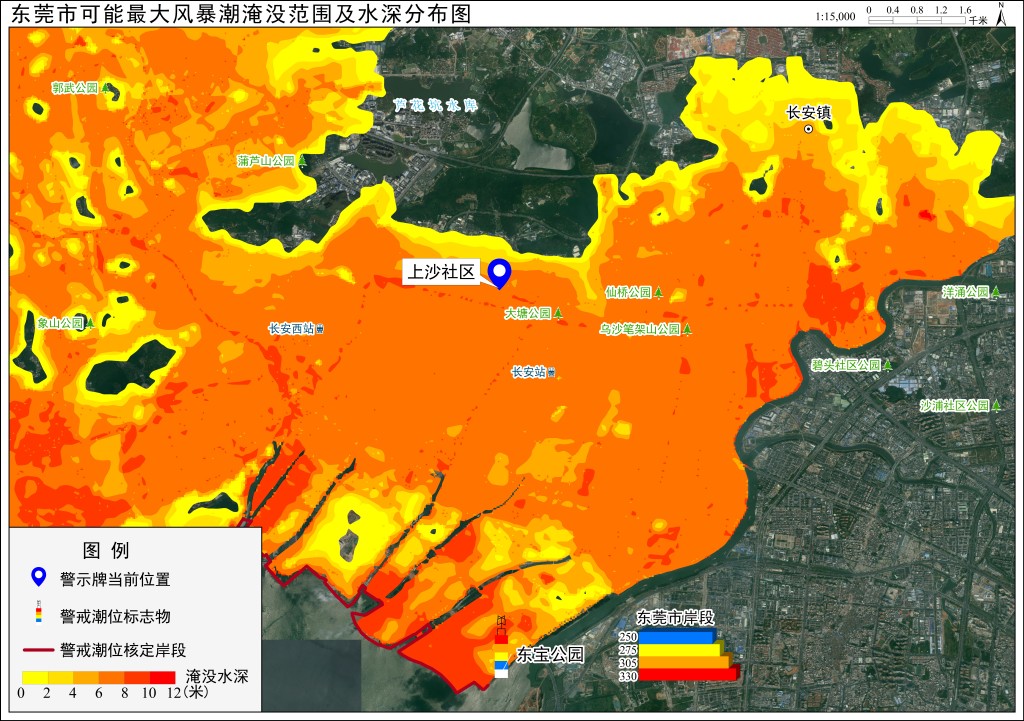
Task: Click the tree icon after 乌沙笔架山公园
Action: point(687,329)
